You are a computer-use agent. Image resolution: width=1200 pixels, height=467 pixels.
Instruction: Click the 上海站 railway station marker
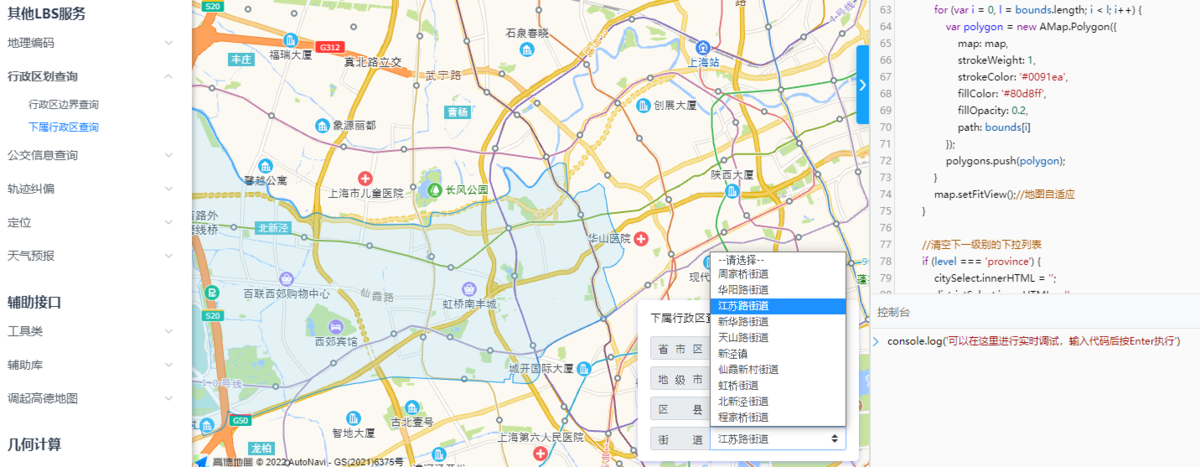pos(703,46)
